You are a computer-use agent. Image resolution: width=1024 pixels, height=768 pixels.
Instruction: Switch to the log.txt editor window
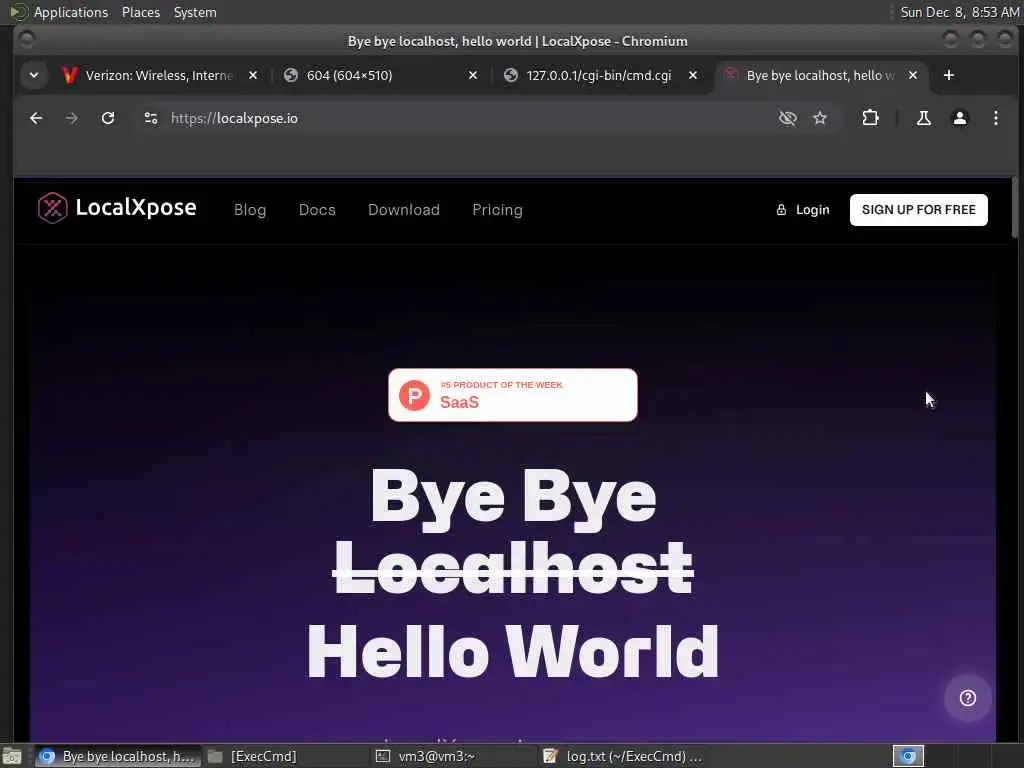pos(624,756)
